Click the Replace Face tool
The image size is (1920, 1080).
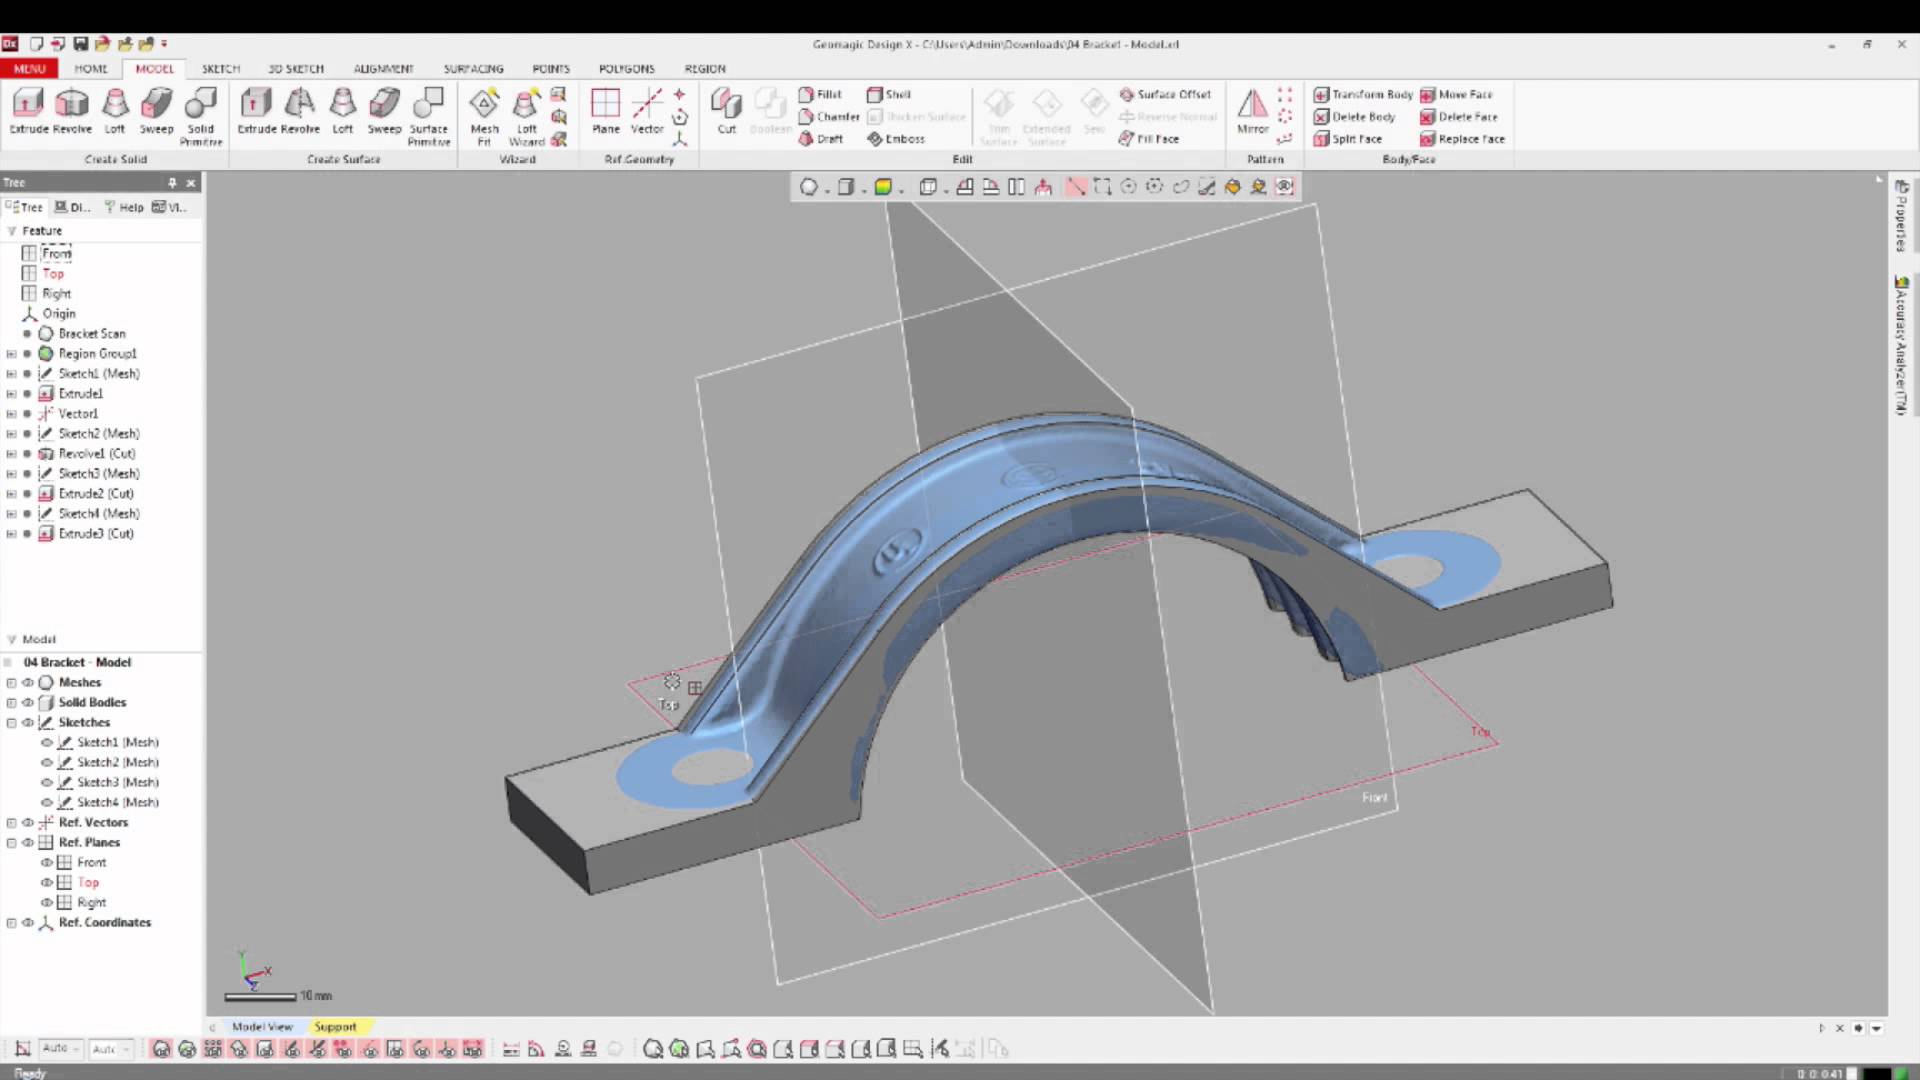tap(1463, 139)
